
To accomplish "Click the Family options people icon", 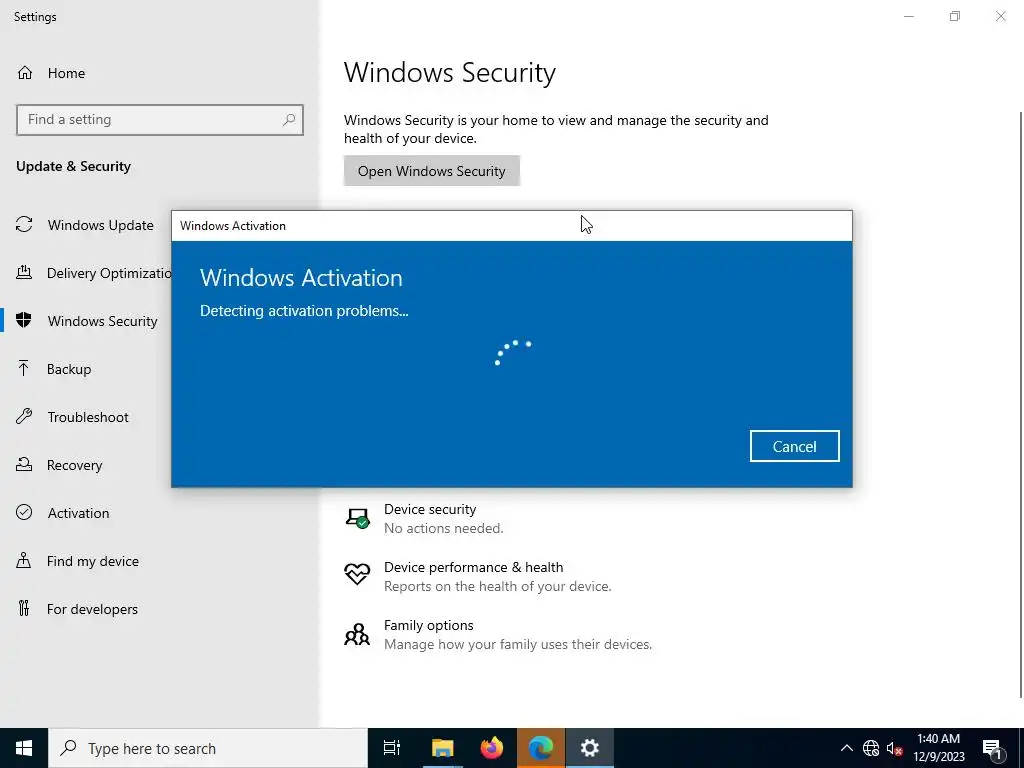I will 357,634.
